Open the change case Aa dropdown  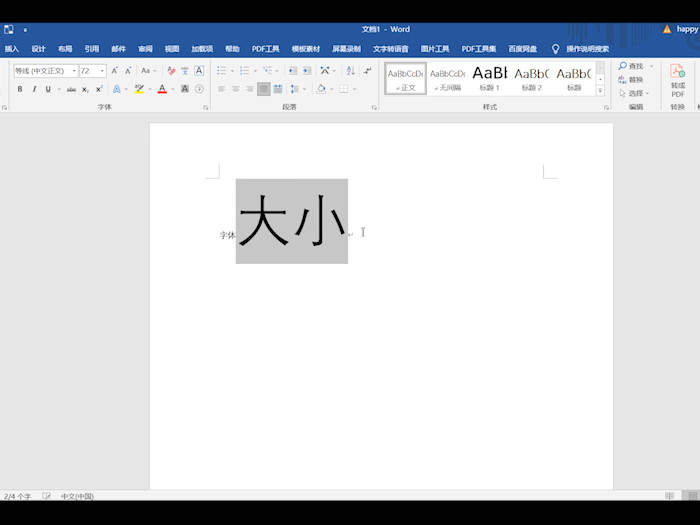[x=149, y=71]
